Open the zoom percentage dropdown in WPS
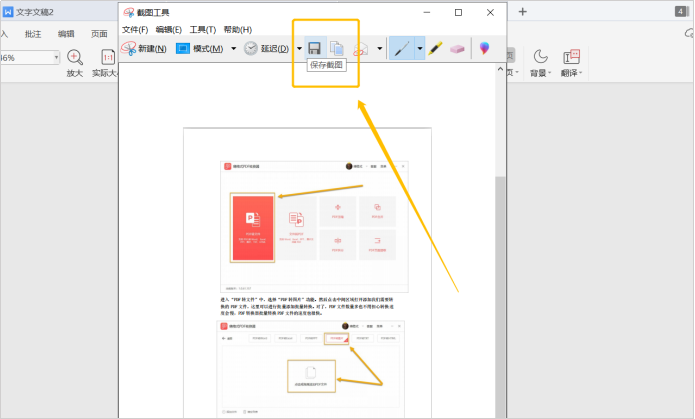Screen dimensions: 695x419 (56, 58)
